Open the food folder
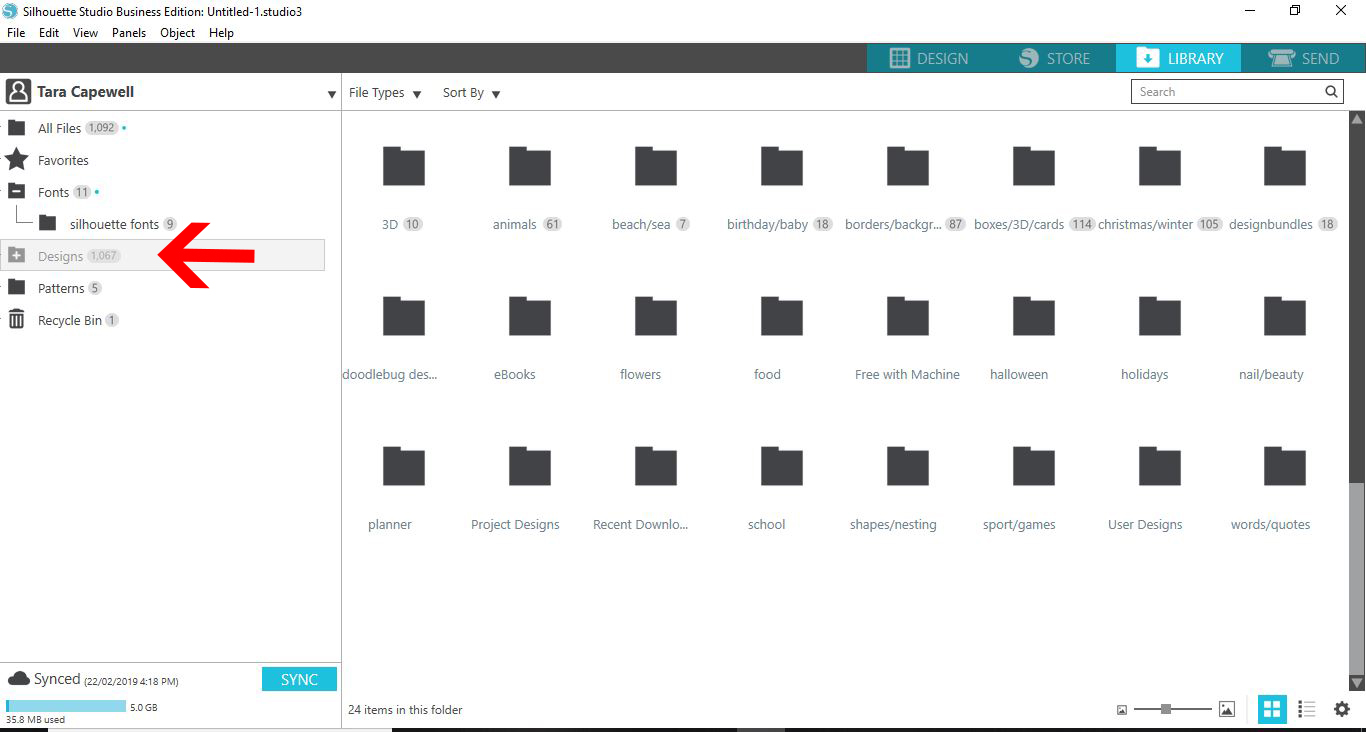This screenshot has height=732, width=1366. point(782,316)
